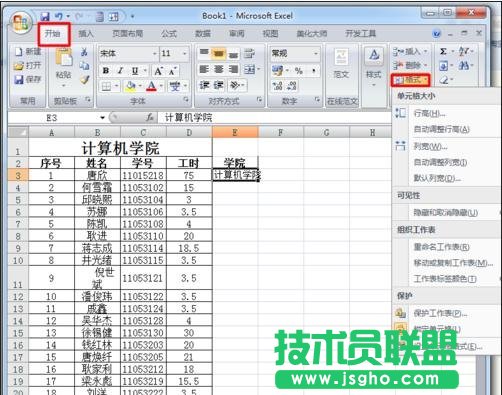Toggle bottom vertical alignment
This screenshot has height=395, width=502.
(x=233, y=53)
